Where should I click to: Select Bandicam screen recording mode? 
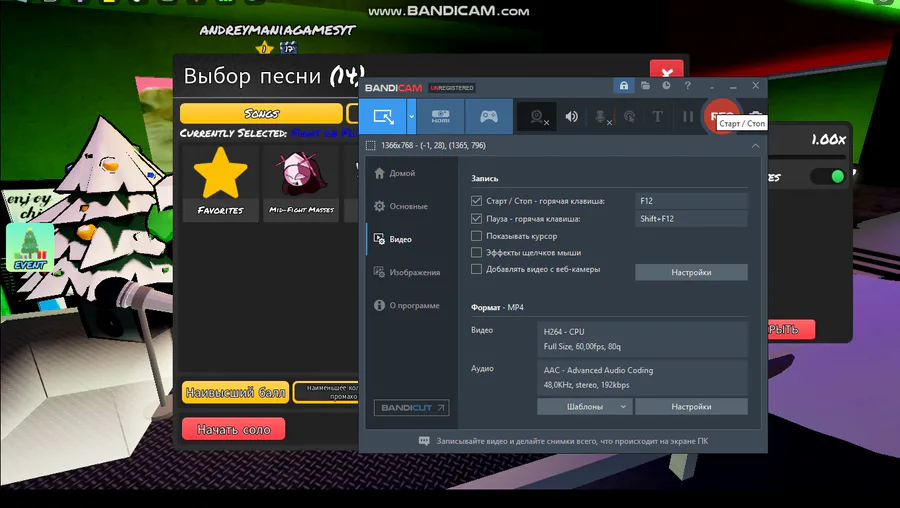[x=383, y=117]
